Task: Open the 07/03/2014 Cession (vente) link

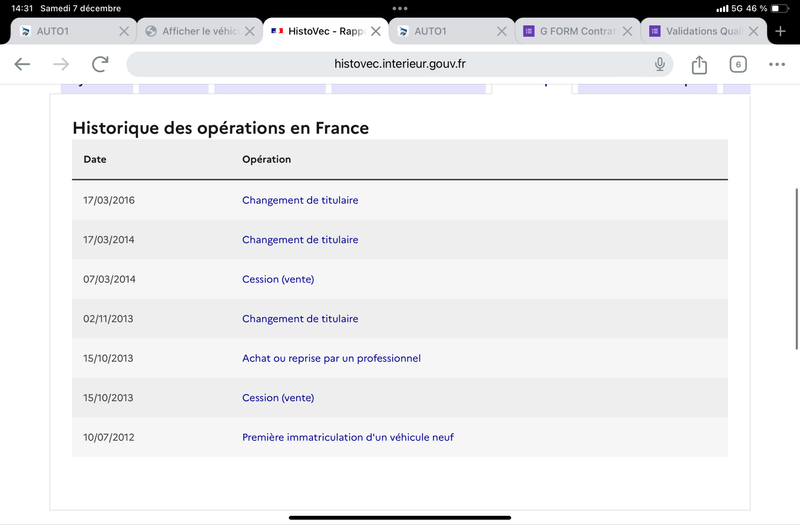Action: pyautogui.click(x=278, y=279)
